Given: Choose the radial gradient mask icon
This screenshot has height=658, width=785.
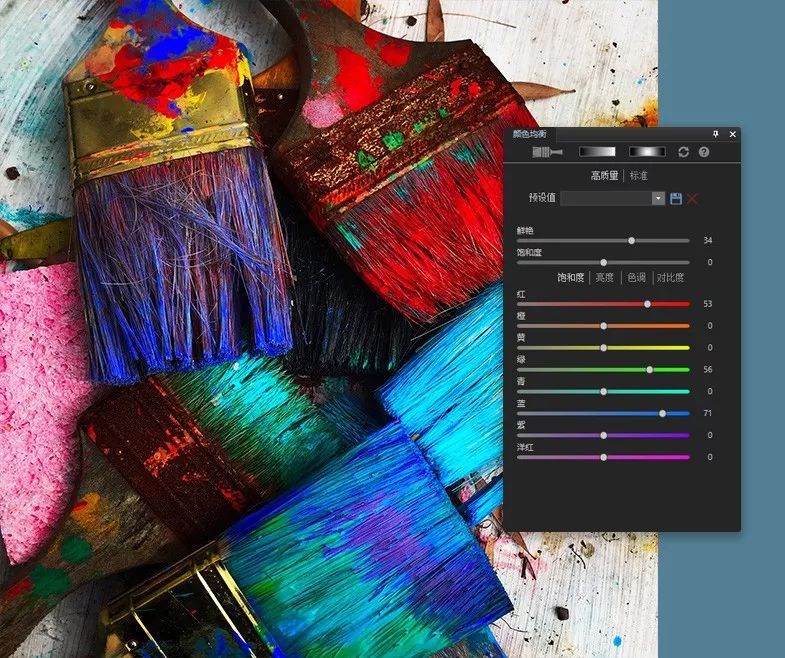Looking at the screenshot, I should tap(647, 152).
